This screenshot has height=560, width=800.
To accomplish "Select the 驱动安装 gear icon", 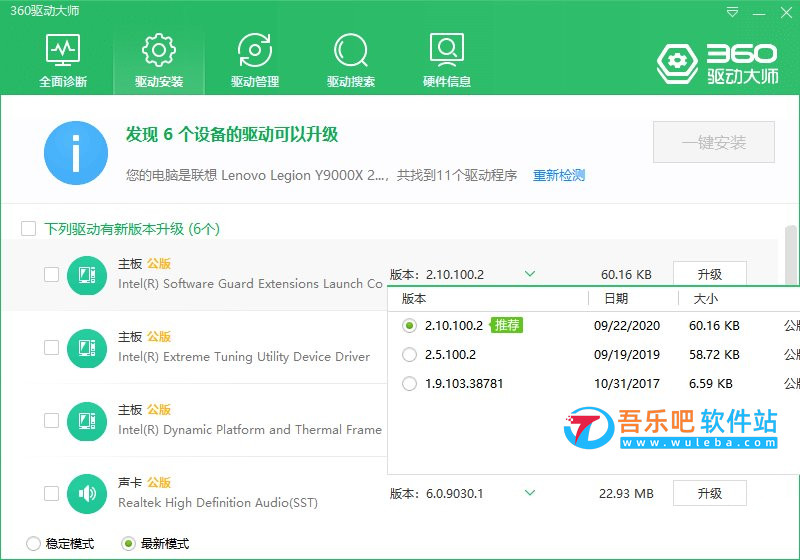I will click(x=159, y=50).
